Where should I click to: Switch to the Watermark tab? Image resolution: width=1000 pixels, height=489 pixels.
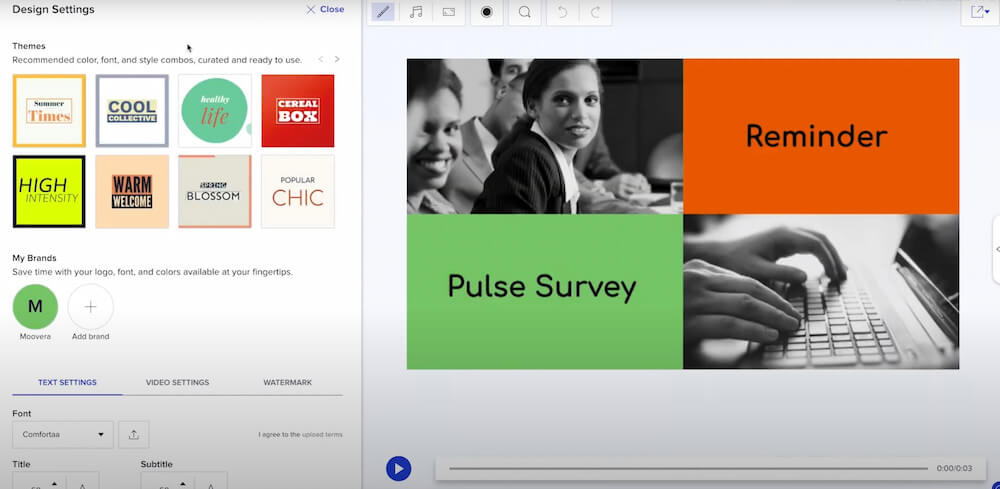(287, 382)
